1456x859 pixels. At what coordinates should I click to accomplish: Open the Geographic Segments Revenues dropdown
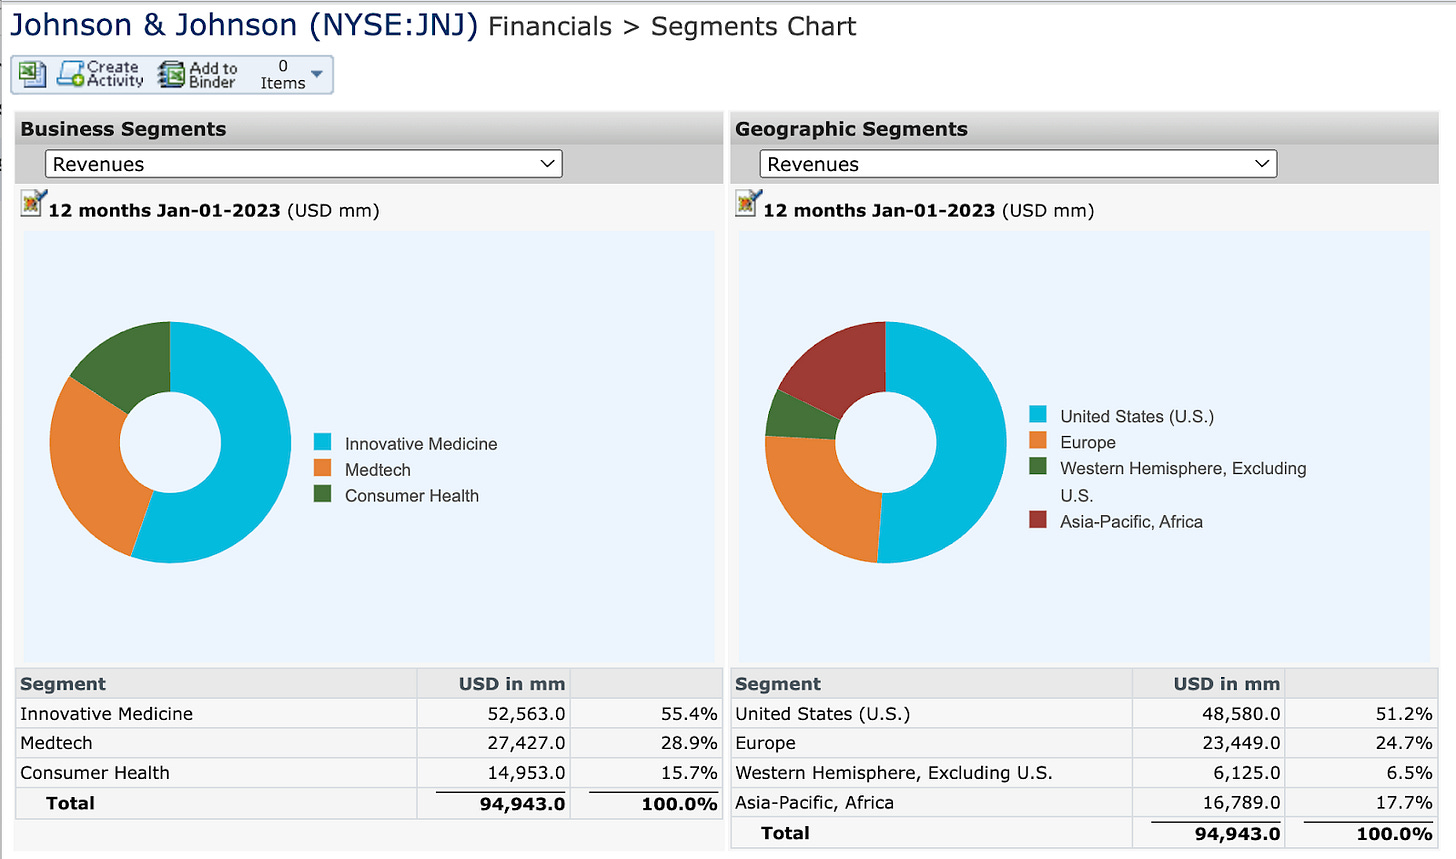(x=1018, y=164)
